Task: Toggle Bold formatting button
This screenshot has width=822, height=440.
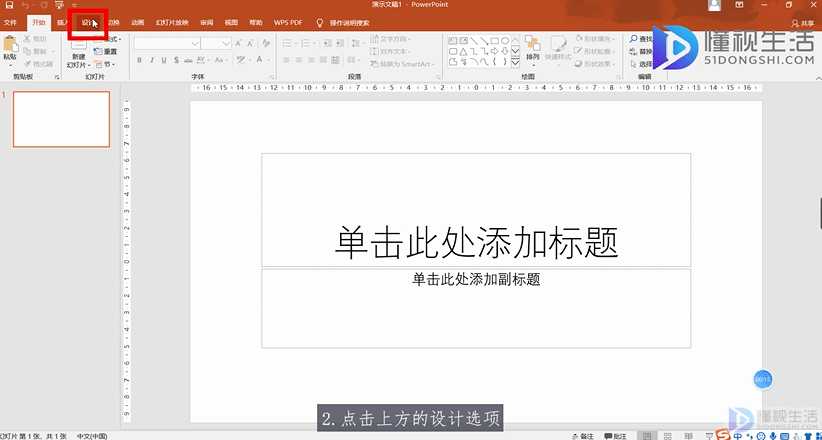Action: pyautogui.click(x=139, y=60)
